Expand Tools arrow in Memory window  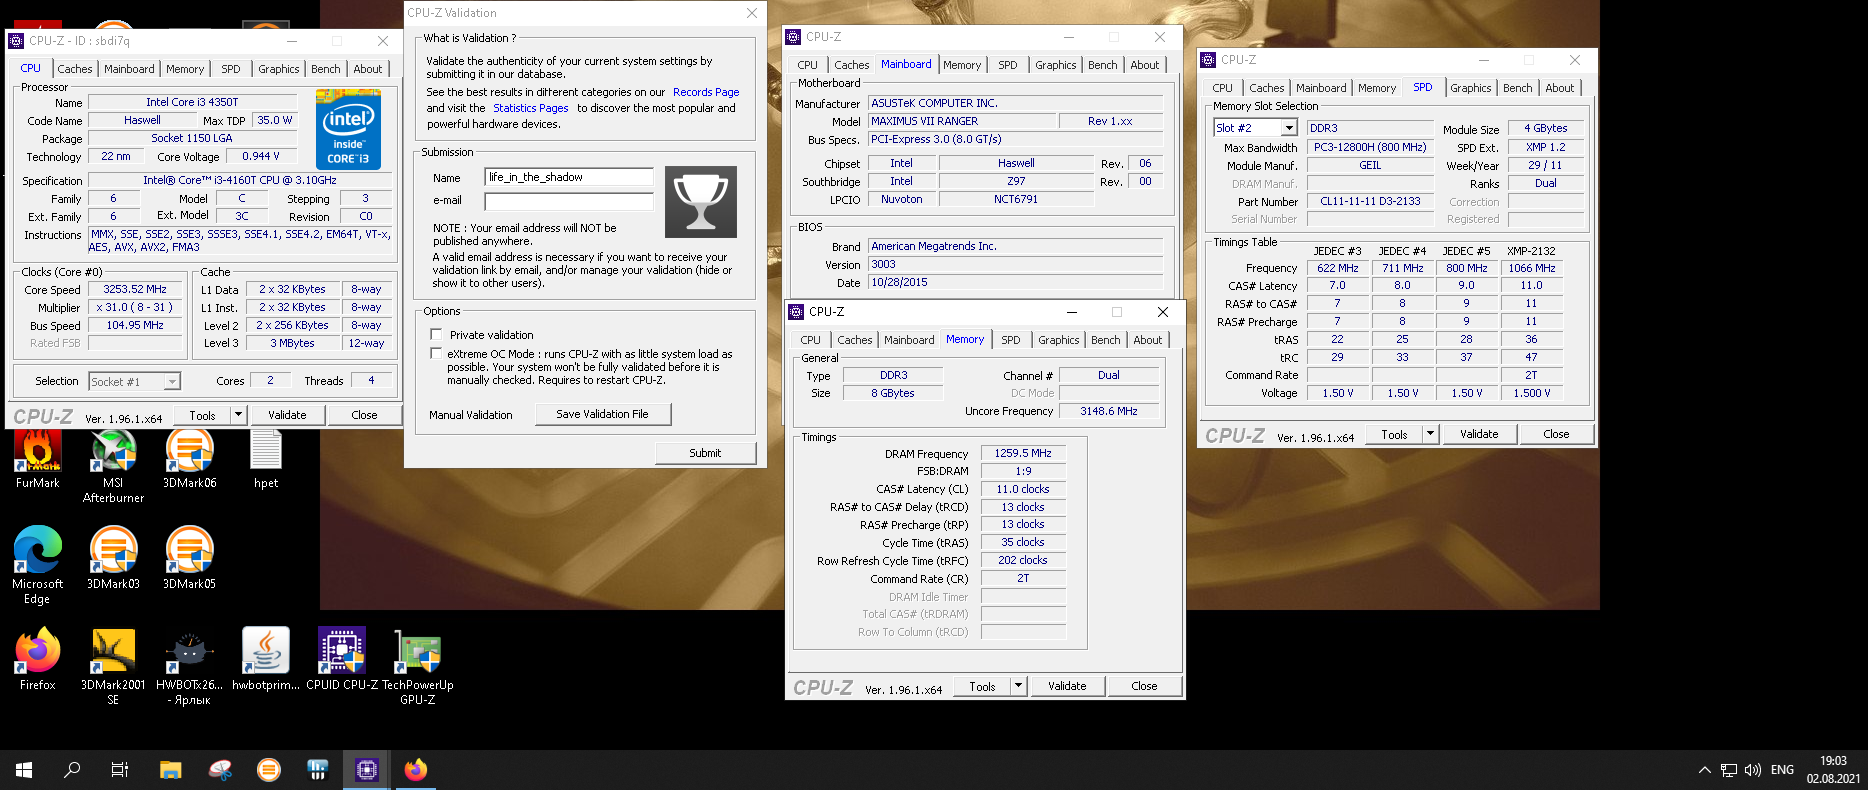[1018, 686]
